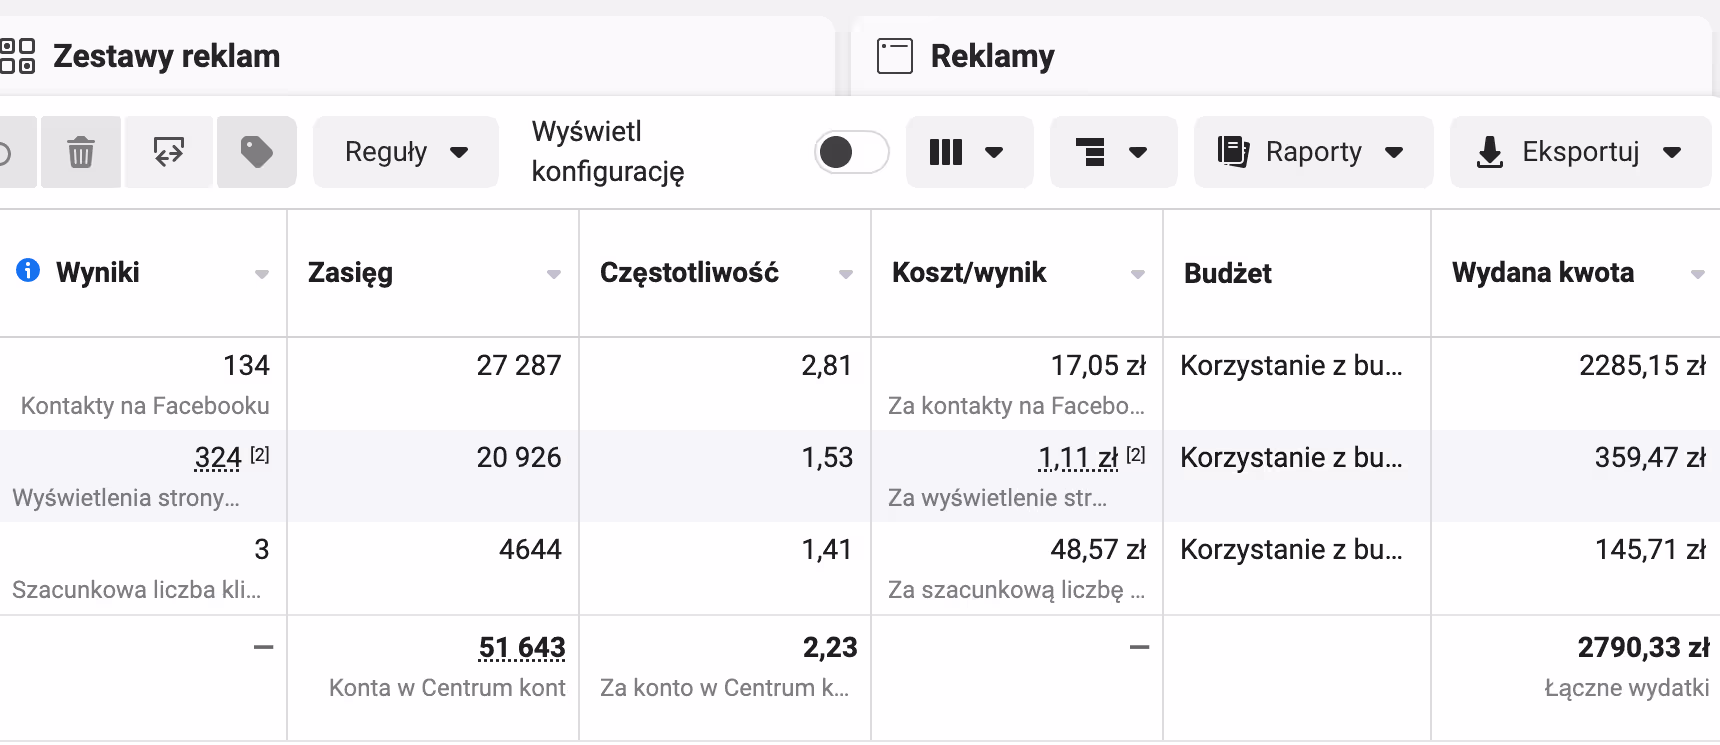The height and width of the screenshot is (745, 1720).
Task: Click the 3 results cell
Action: point(262,550)
